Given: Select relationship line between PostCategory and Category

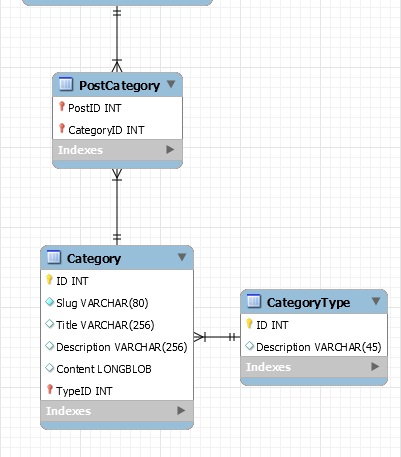Looking at the screenshot, I should pos(117,207).
